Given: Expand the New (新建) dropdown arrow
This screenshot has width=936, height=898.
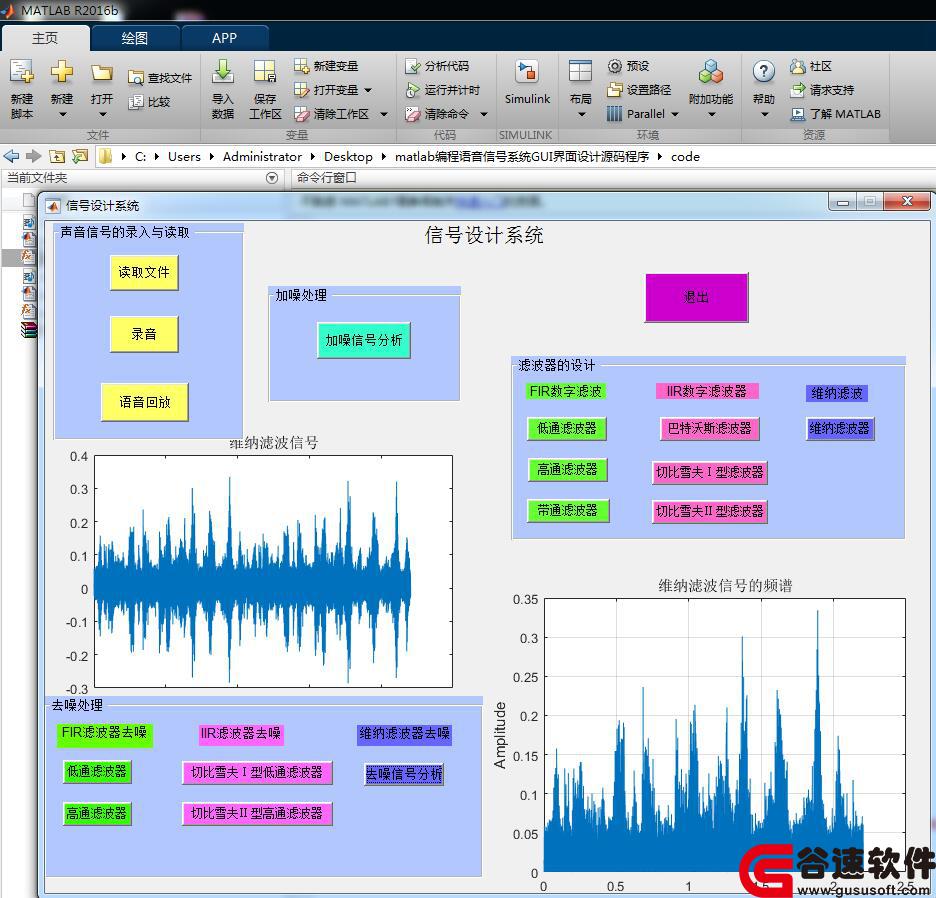Looking at the screenshot, I should click(62, 115).
